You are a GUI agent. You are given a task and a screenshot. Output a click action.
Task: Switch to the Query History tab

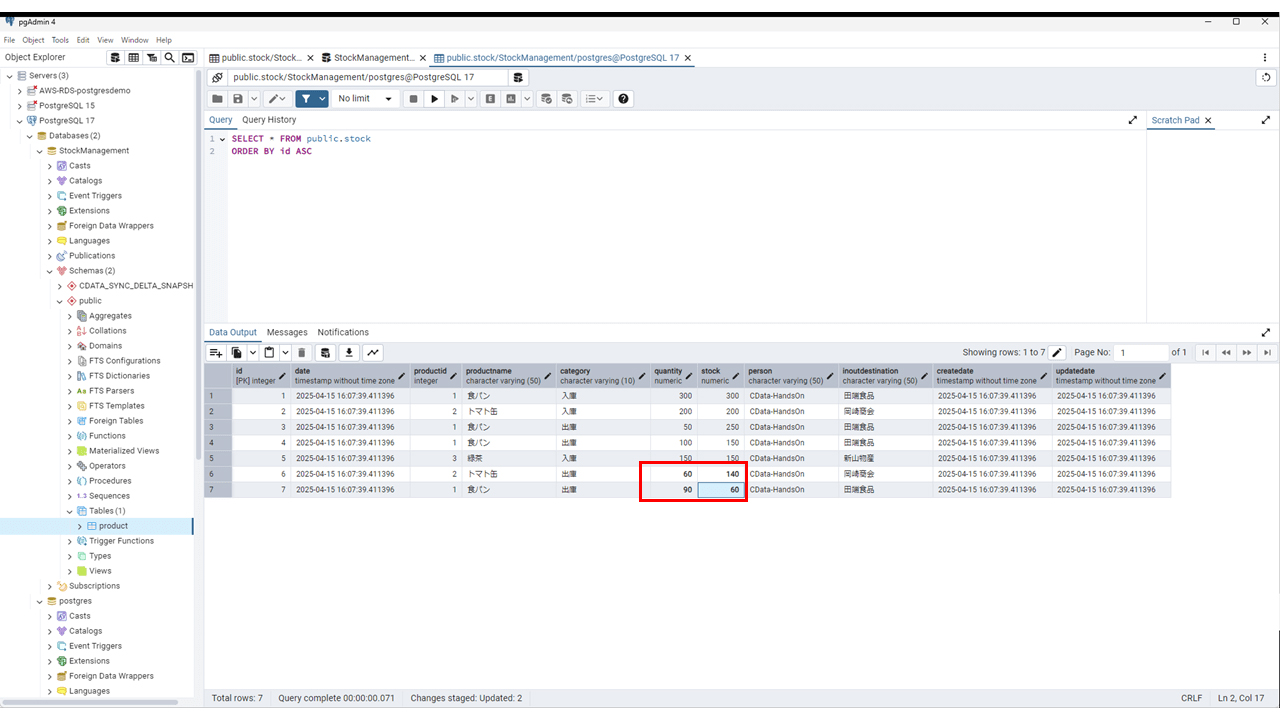click(x=269, y=120)
